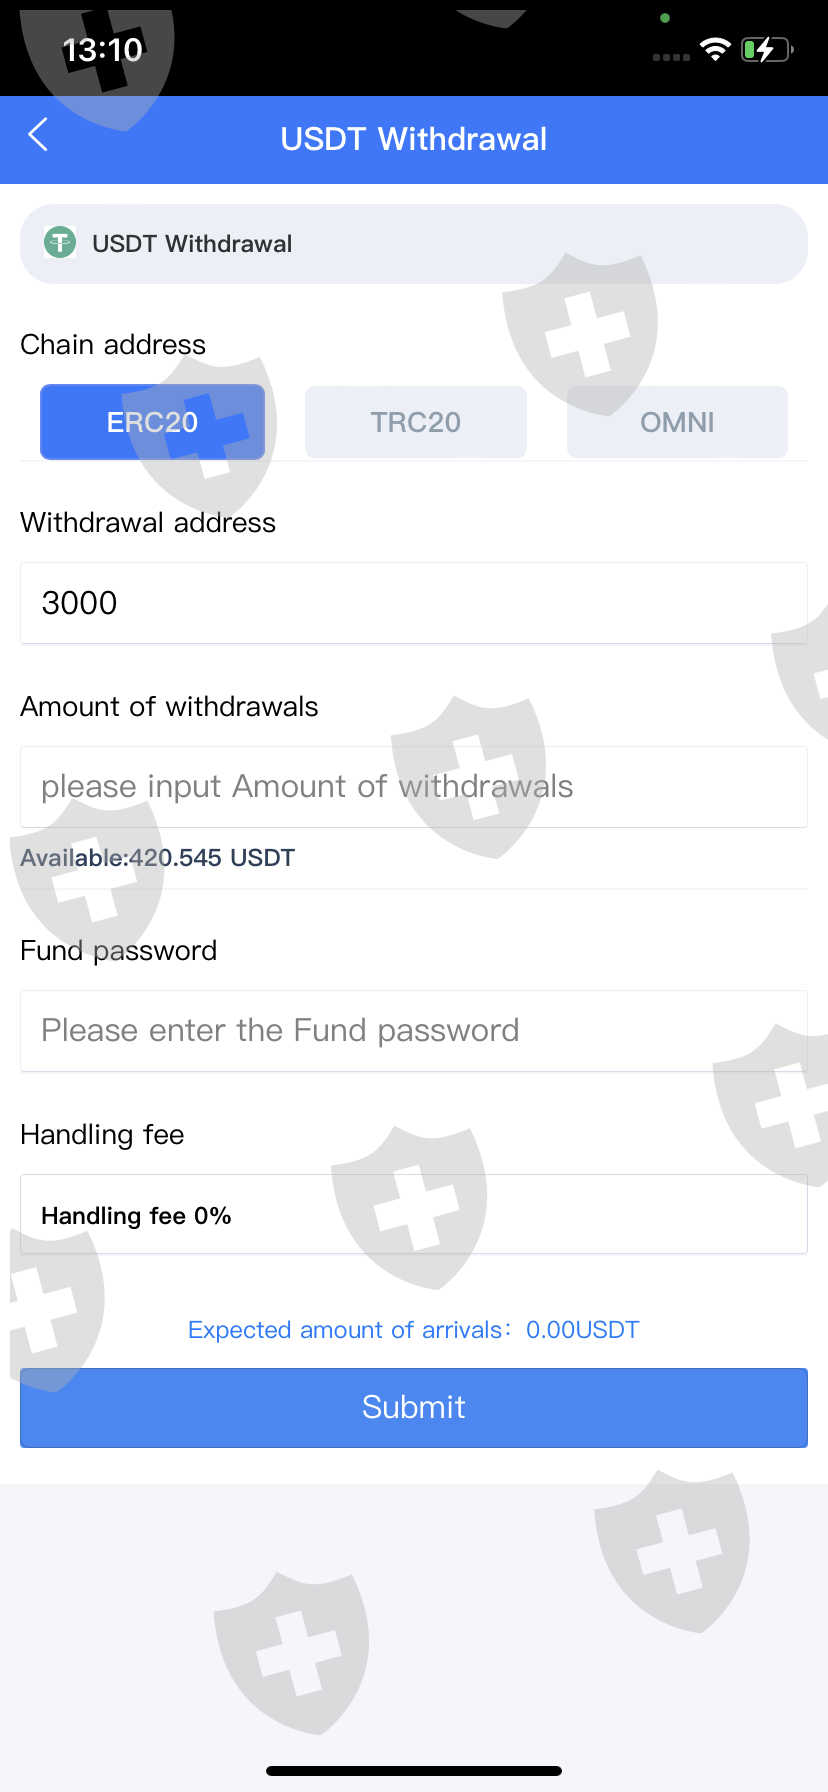The width and height of the screenshot is (828, 1792).
Task: Tap the battery charging icon
Action: 766,50
